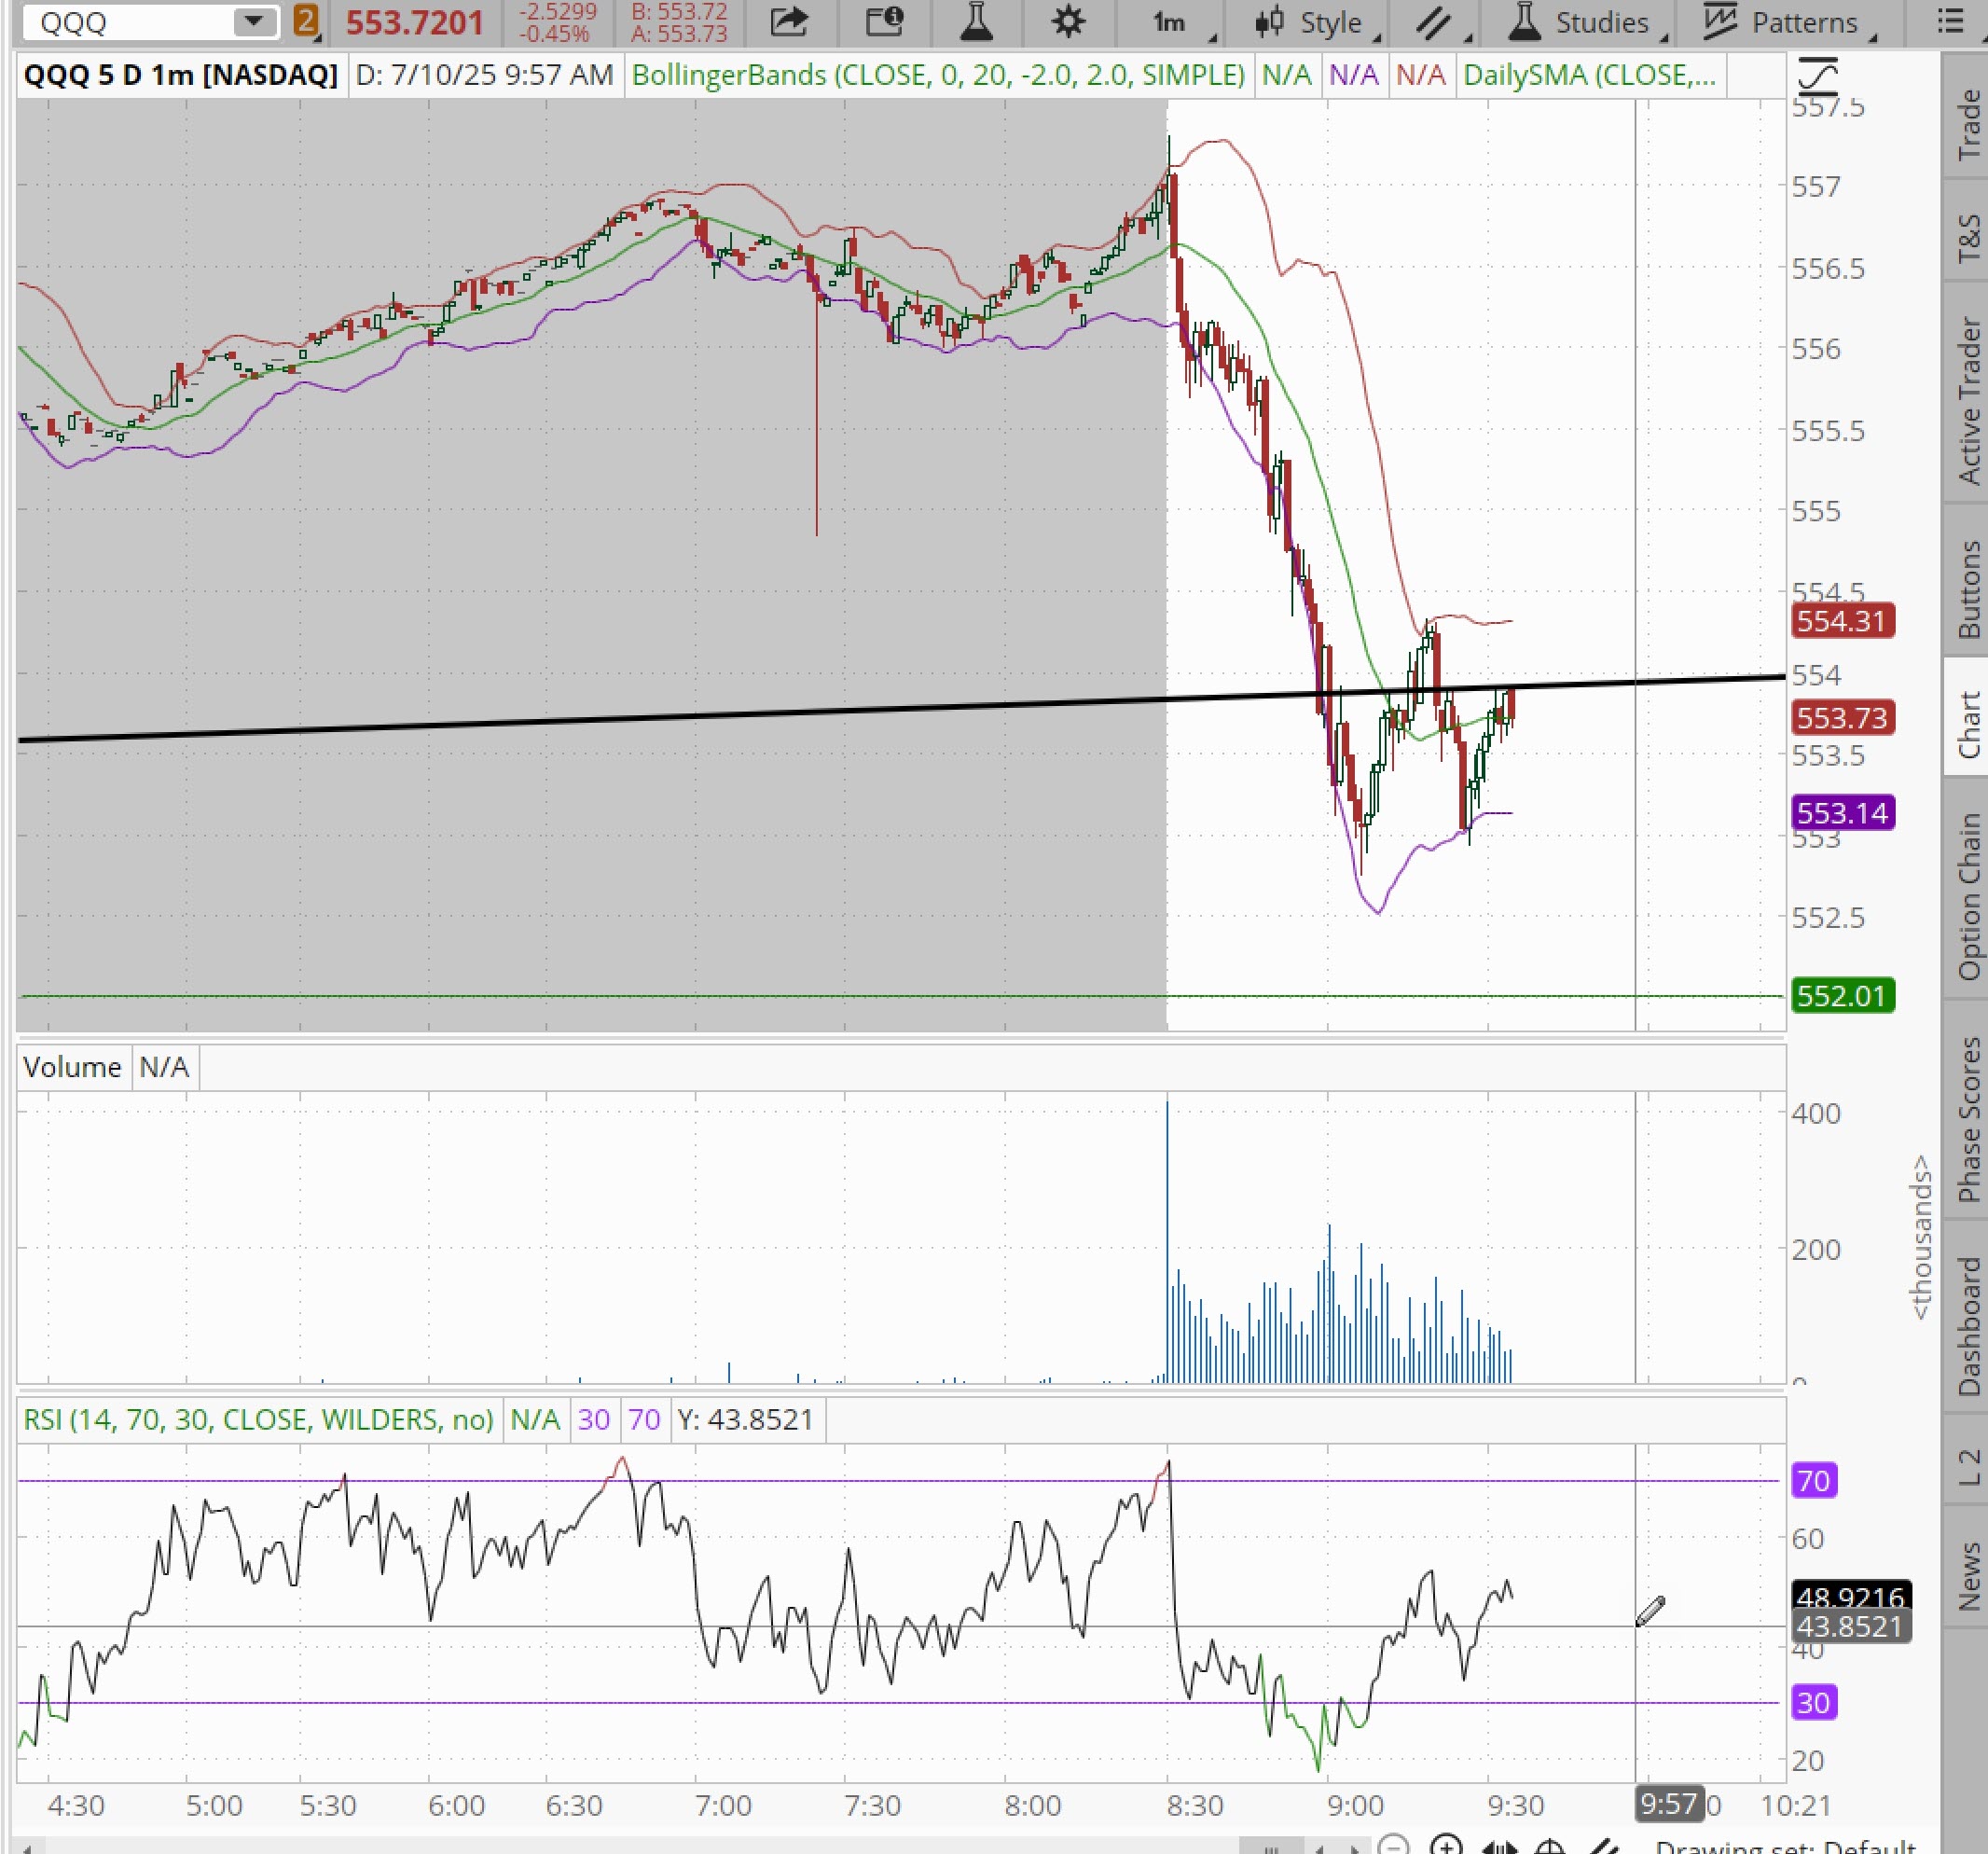Click the 553.7201 last price in toolbar
Image resolution: width=1988 pixels, height=1854 pixels.
415,22
